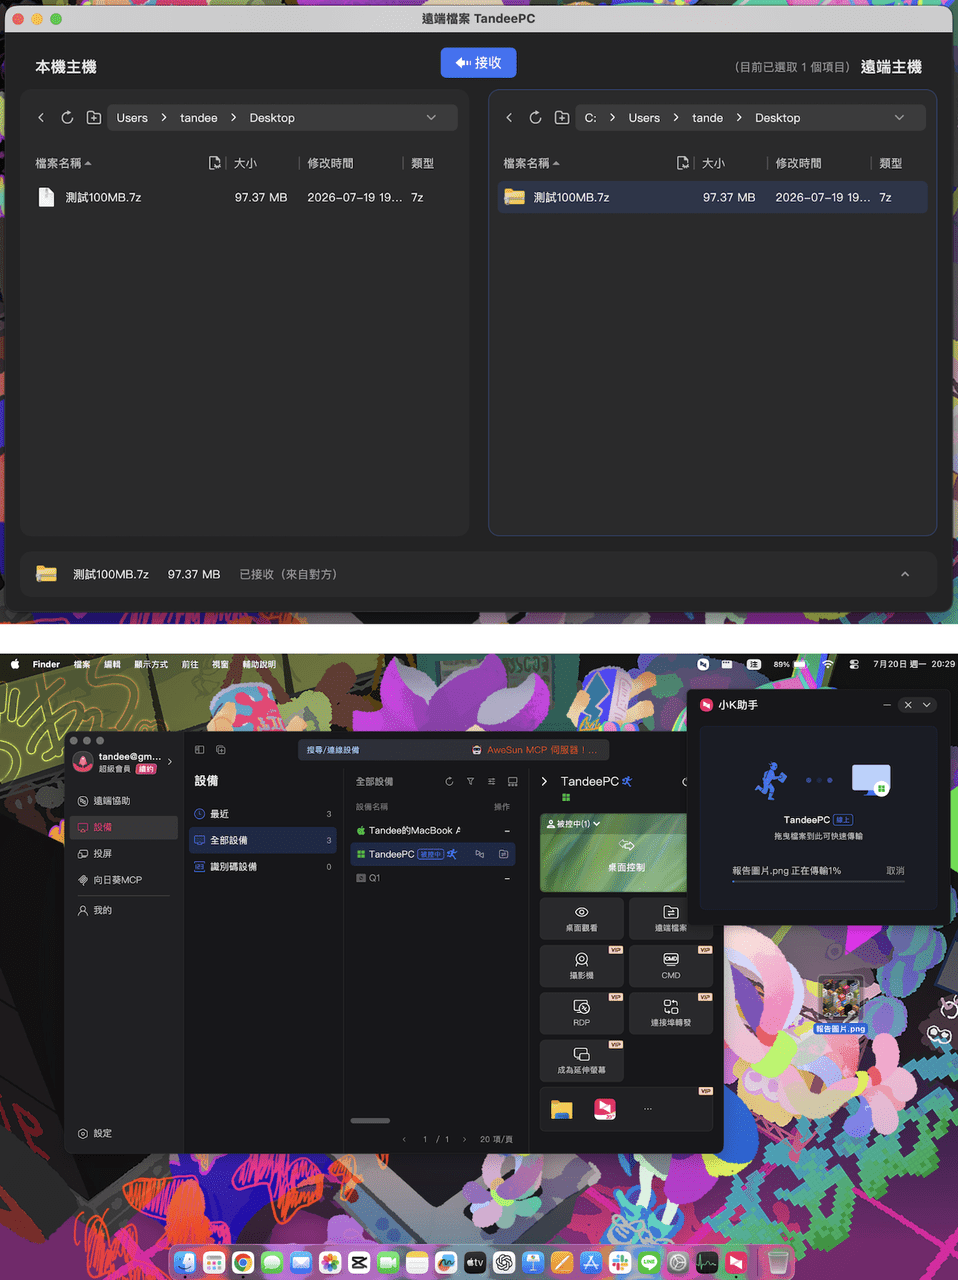Start 桌面控制 for TandeePC

pyautogui.click(x=626, y=857)
